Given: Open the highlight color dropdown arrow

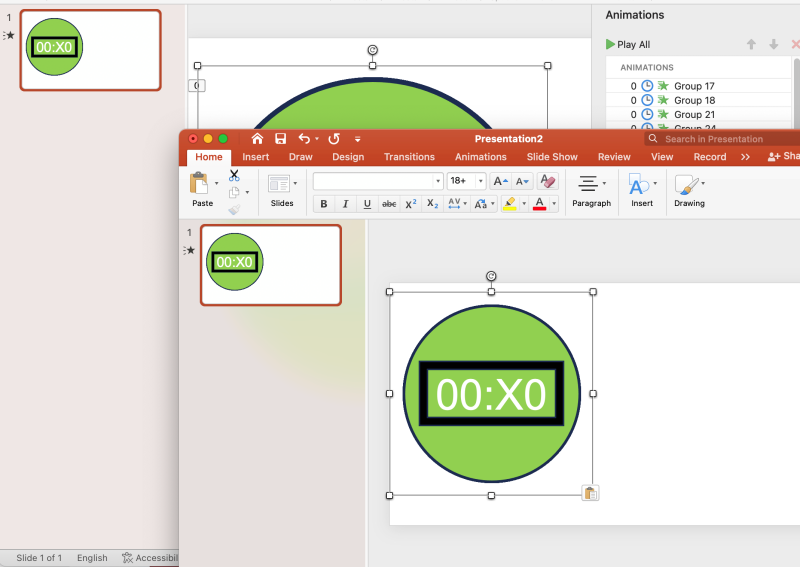Looking at the screenshot, I should (x=524, y=204).
